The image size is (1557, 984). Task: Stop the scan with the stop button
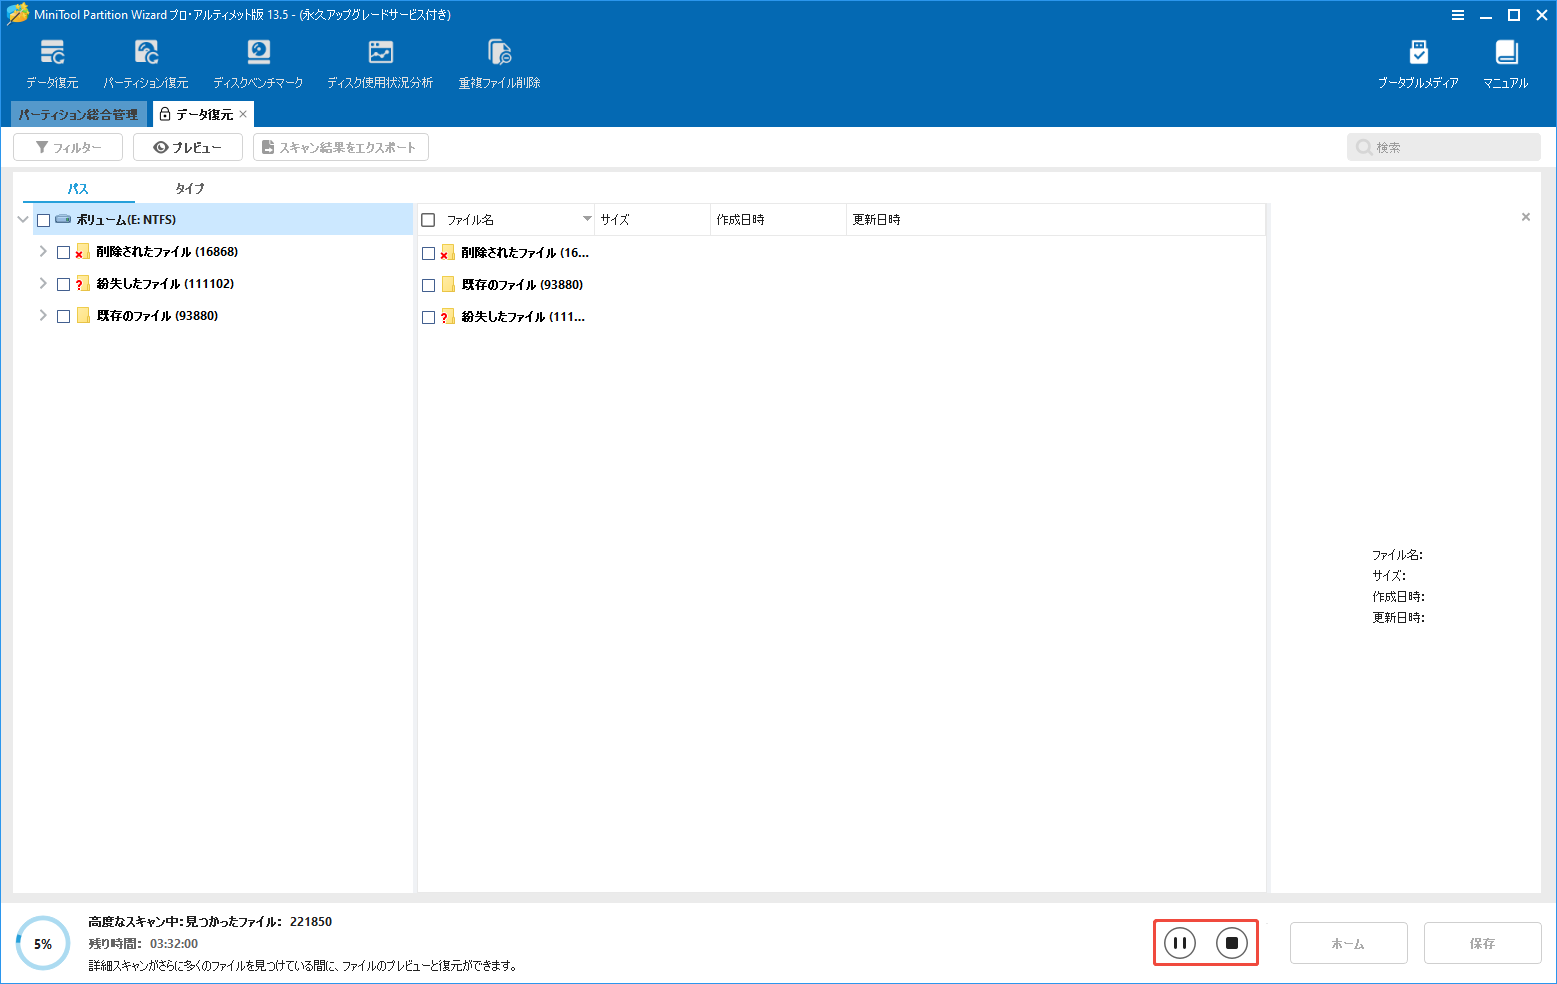click(1232, 942)
